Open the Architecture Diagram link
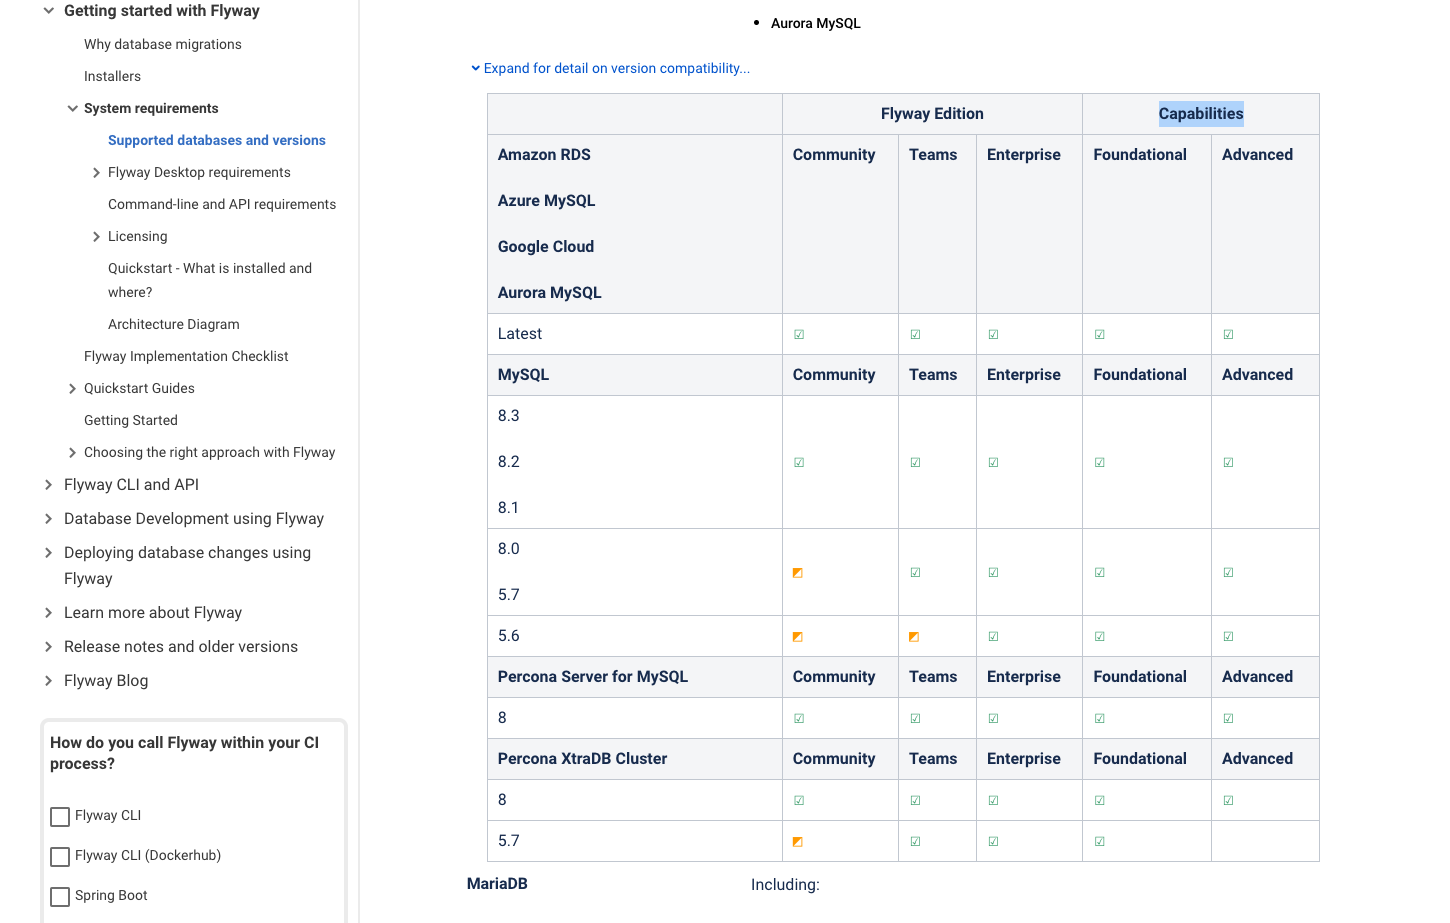Screen dimensions: 1450x923 click(173, 325)
